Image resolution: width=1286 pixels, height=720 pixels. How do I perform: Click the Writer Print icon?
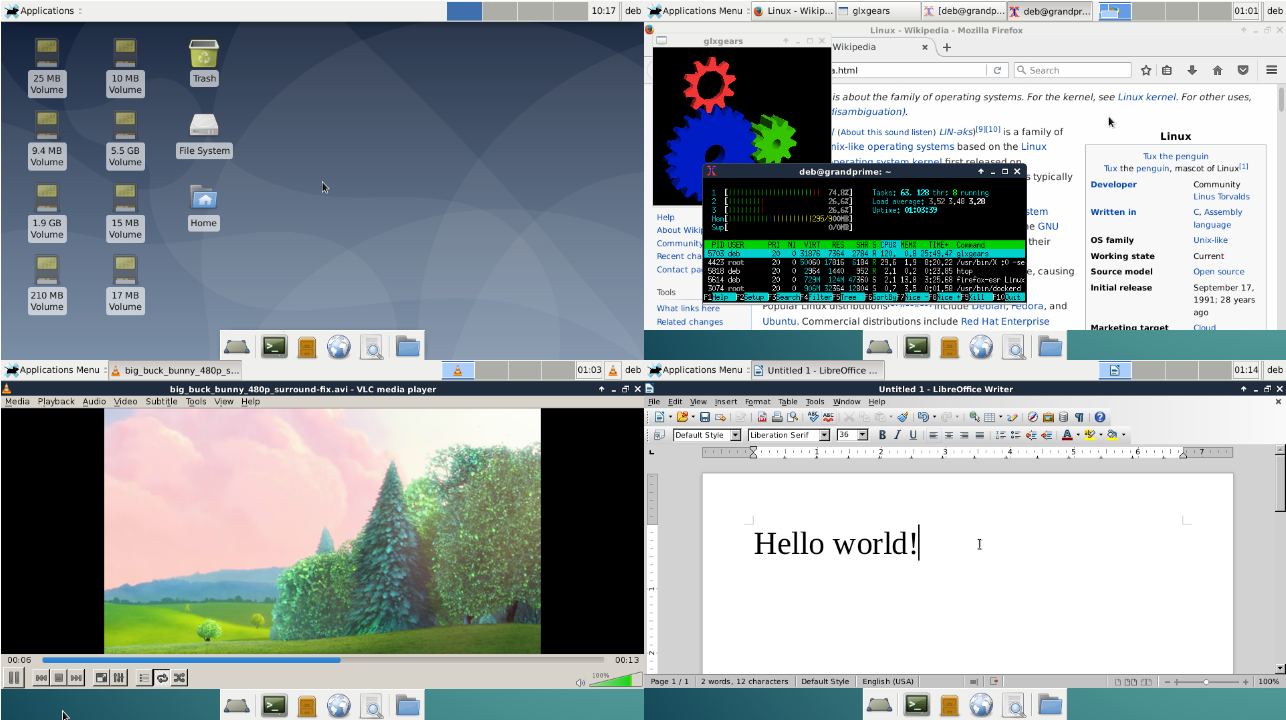(x=777, y=417)
